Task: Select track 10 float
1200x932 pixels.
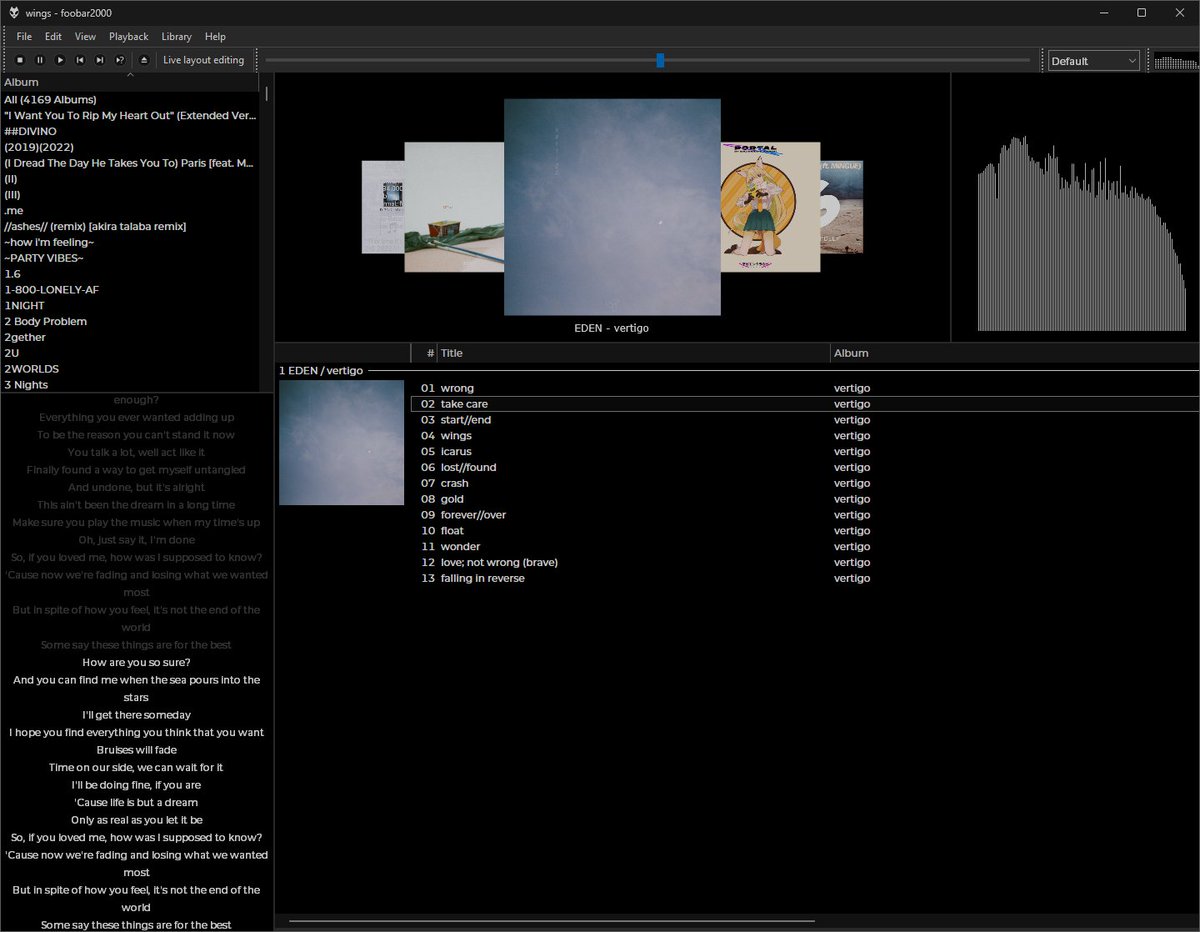Action: pyautogui.click(x=805, y=531)
